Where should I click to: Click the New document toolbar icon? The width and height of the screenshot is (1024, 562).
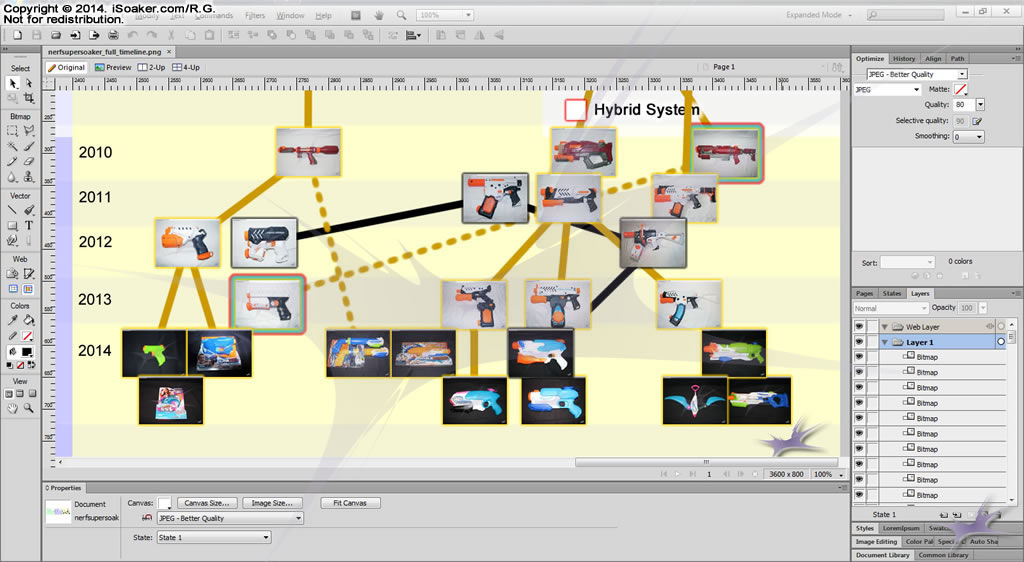[18, 35]
